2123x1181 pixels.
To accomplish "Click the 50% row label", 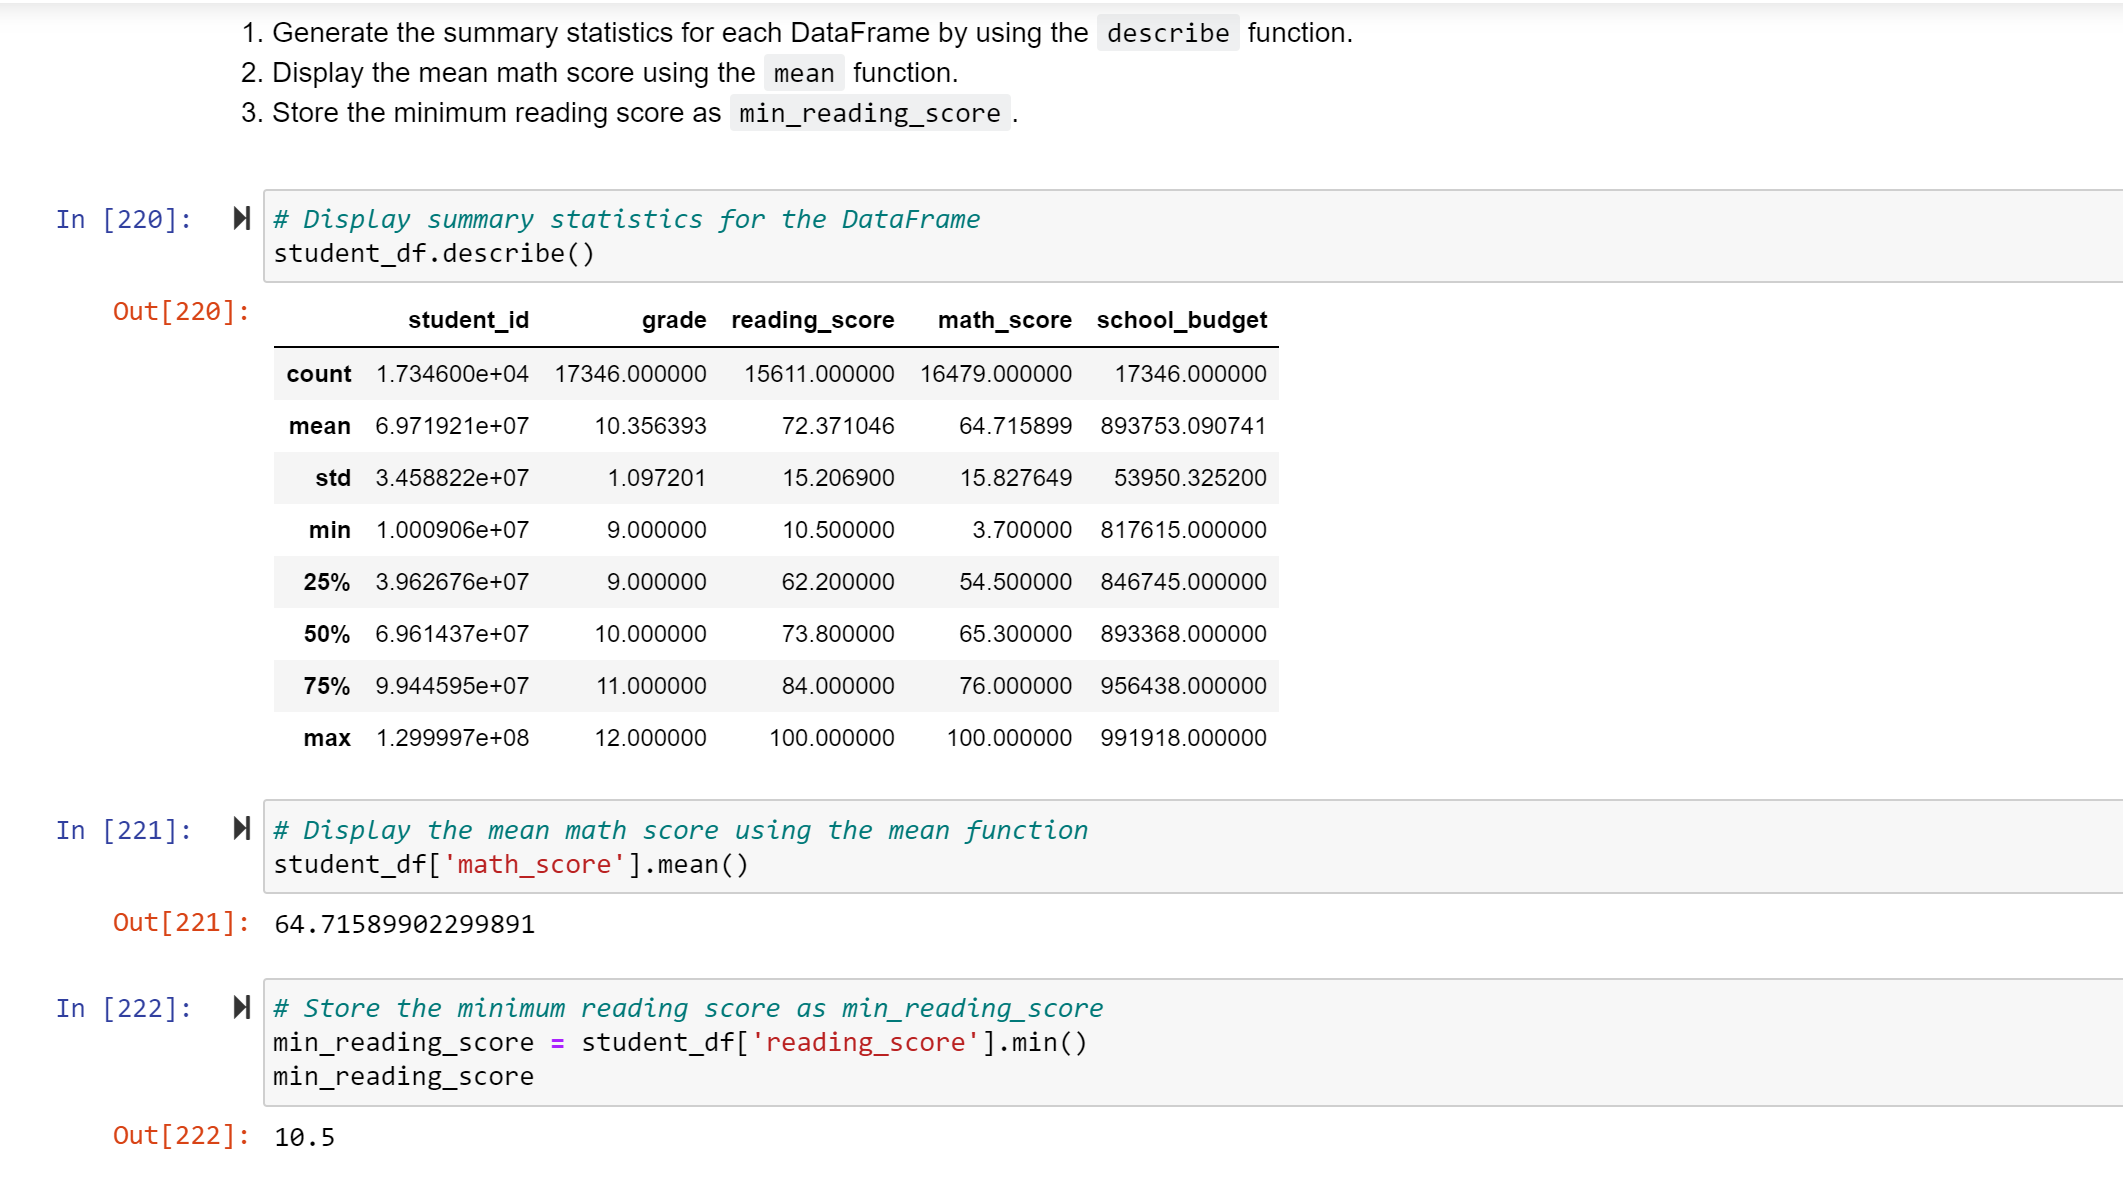I will [x=326, y=634].
